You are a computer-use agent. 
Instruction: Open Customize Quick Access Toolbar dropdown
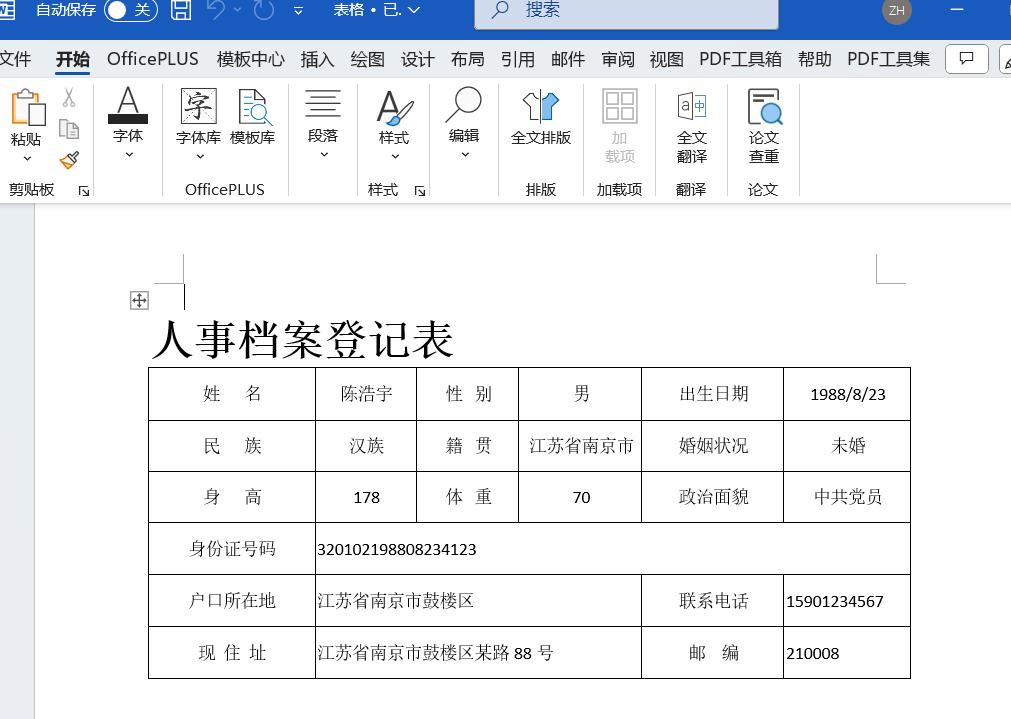(x=298, y=10)
